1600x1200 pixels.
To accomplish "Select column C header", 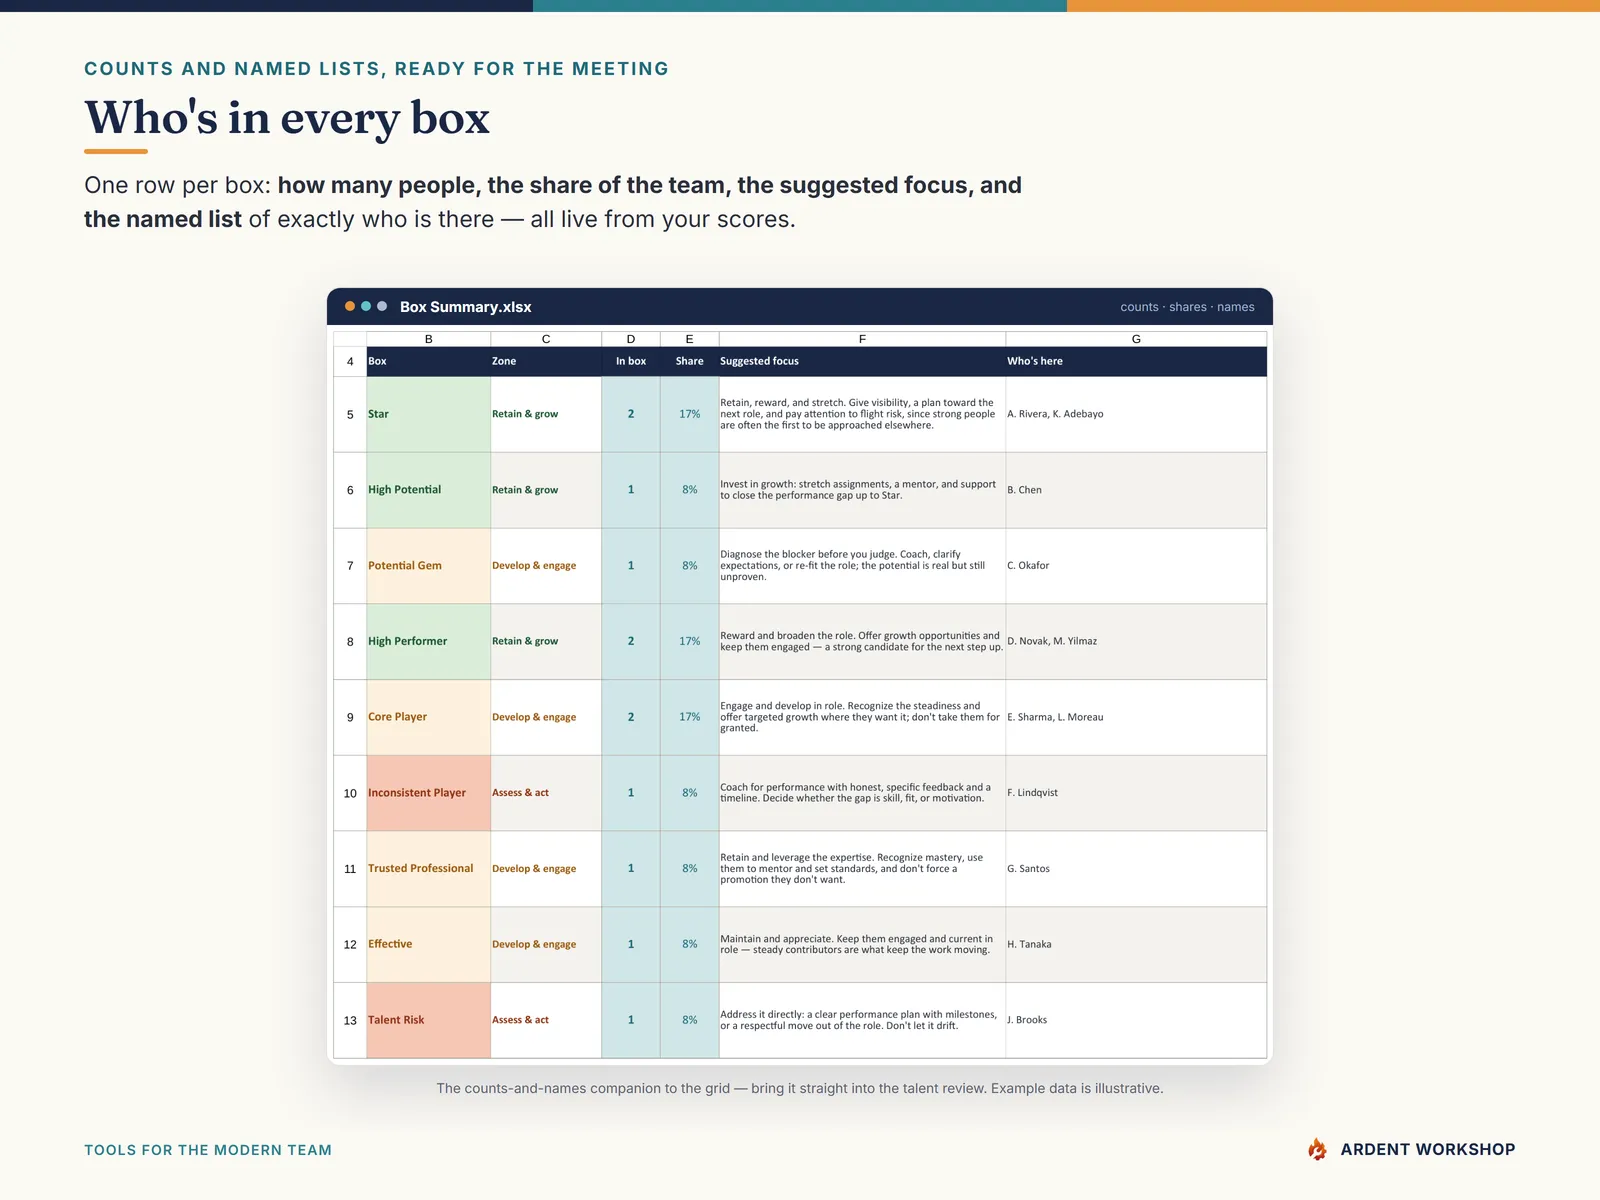I will pyautogui.click(x=546, y=339).
